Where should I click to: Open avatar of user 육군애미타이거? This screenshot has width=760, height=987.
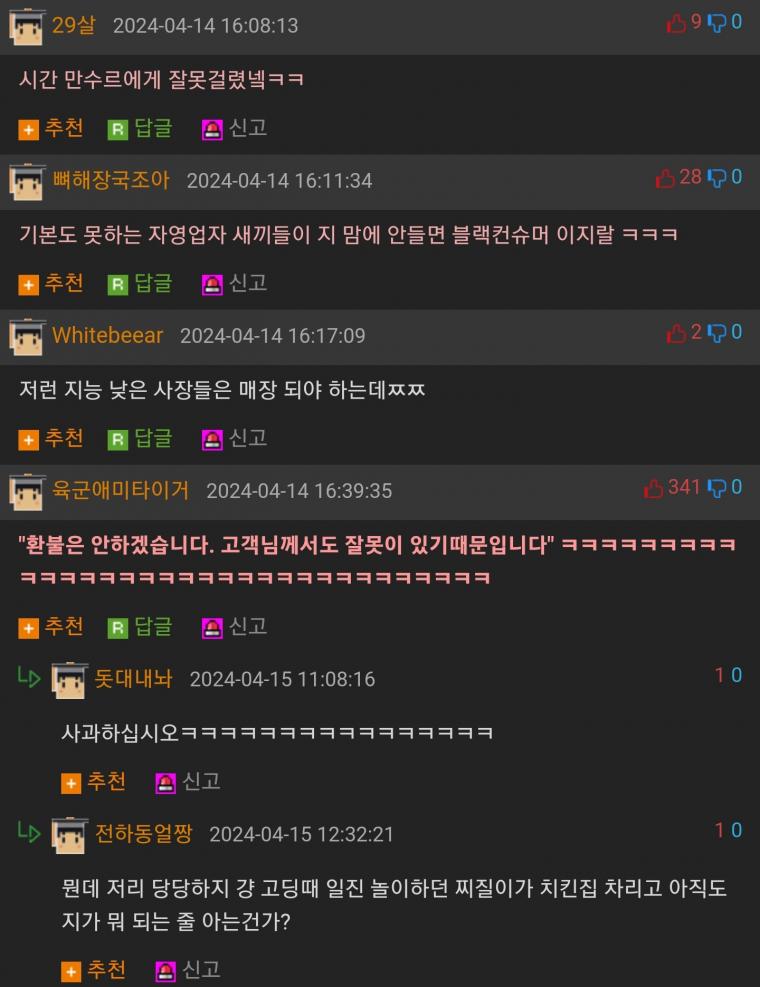[x=27, y=492]
